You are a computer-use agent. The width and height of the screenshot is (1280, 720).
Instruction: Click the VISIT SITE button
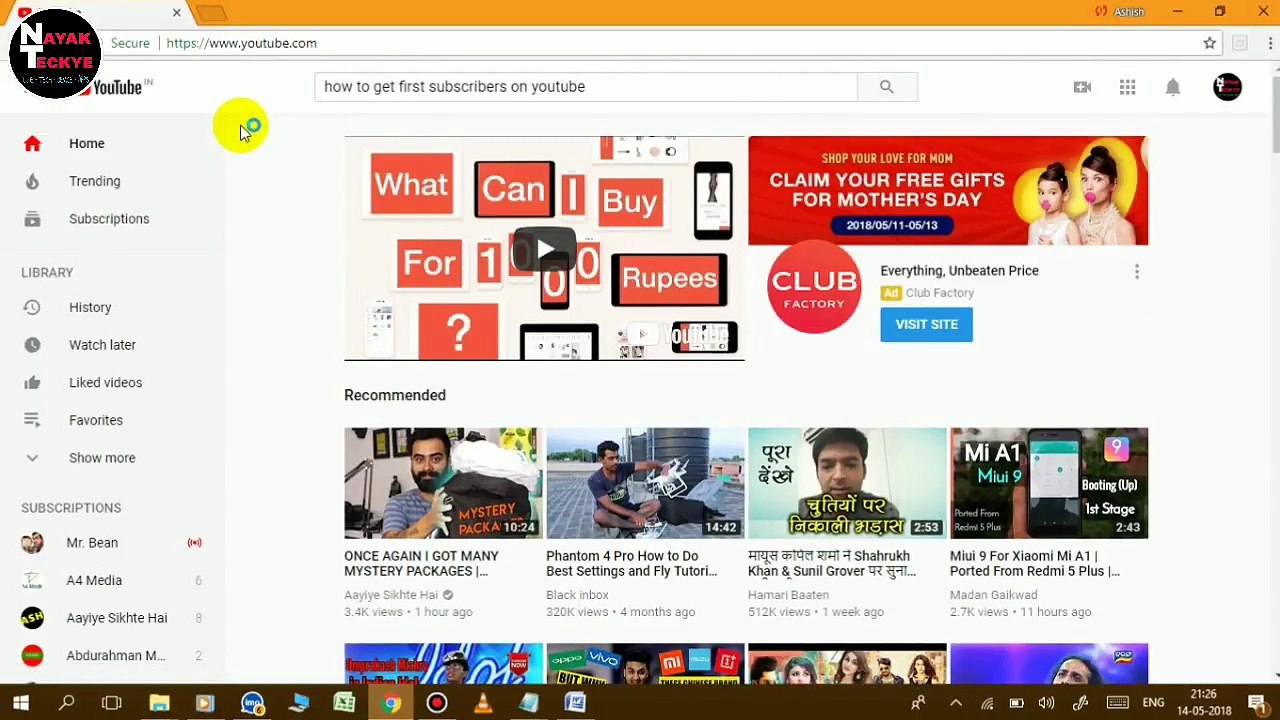[926, 324]
